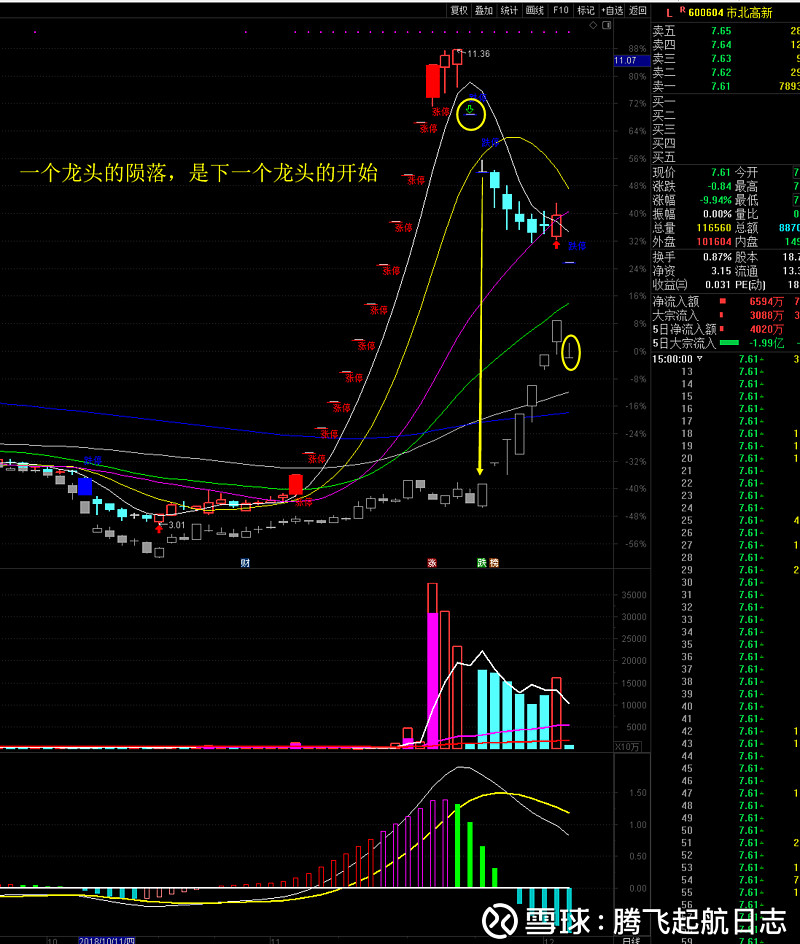Click the 返回 back button
Image resolution: width=800 pixels, height=944 pixels.
coord(638,10)
